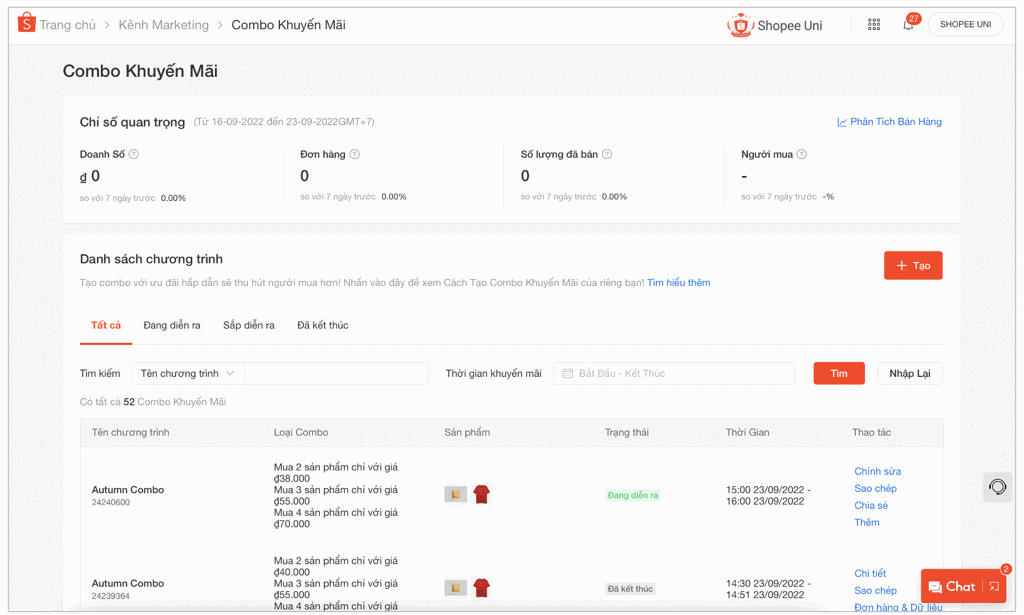Go to Kênh Marketing breadcrumb

pyautogui.click(x=164, y=25)
